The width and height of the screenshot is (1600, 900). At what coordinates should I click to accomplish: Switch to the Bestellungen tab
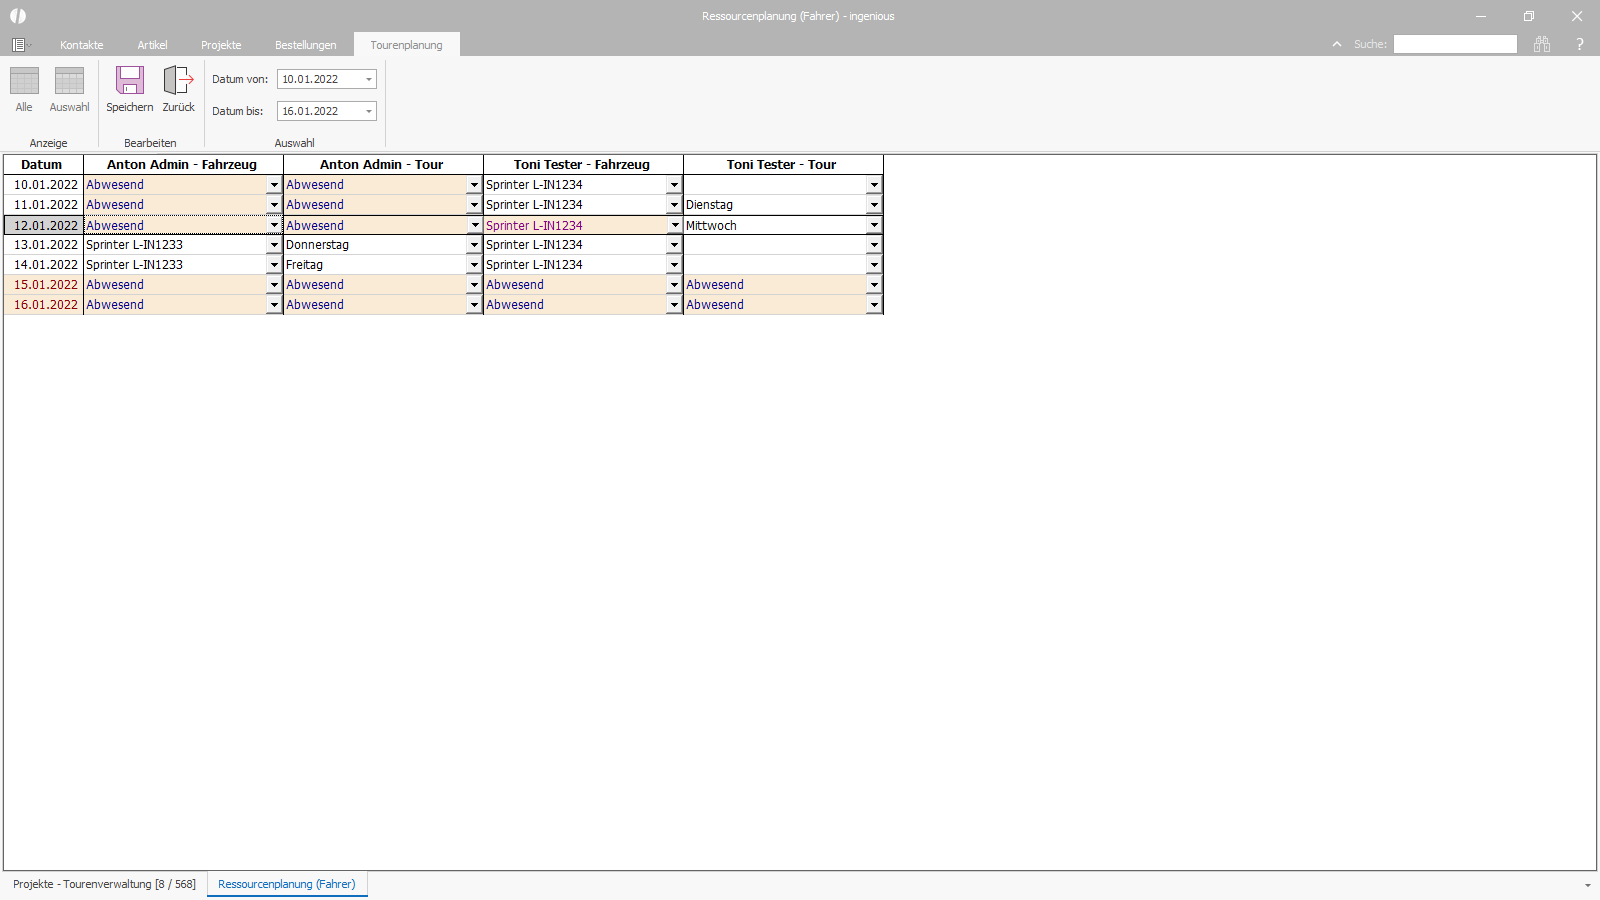pyautogui.click(x=306, y=45)
